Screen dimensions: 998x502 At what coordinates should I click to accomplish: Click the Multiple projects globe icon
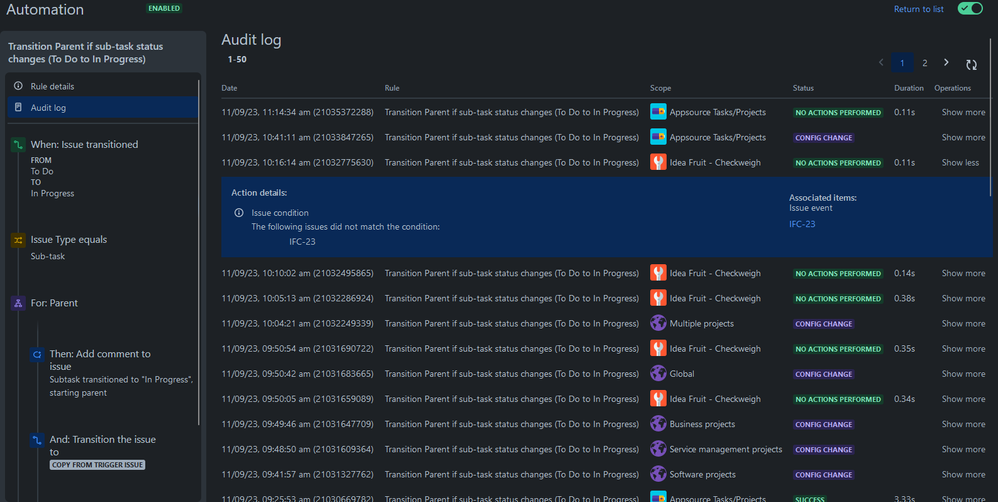click(x=658, y=323)
